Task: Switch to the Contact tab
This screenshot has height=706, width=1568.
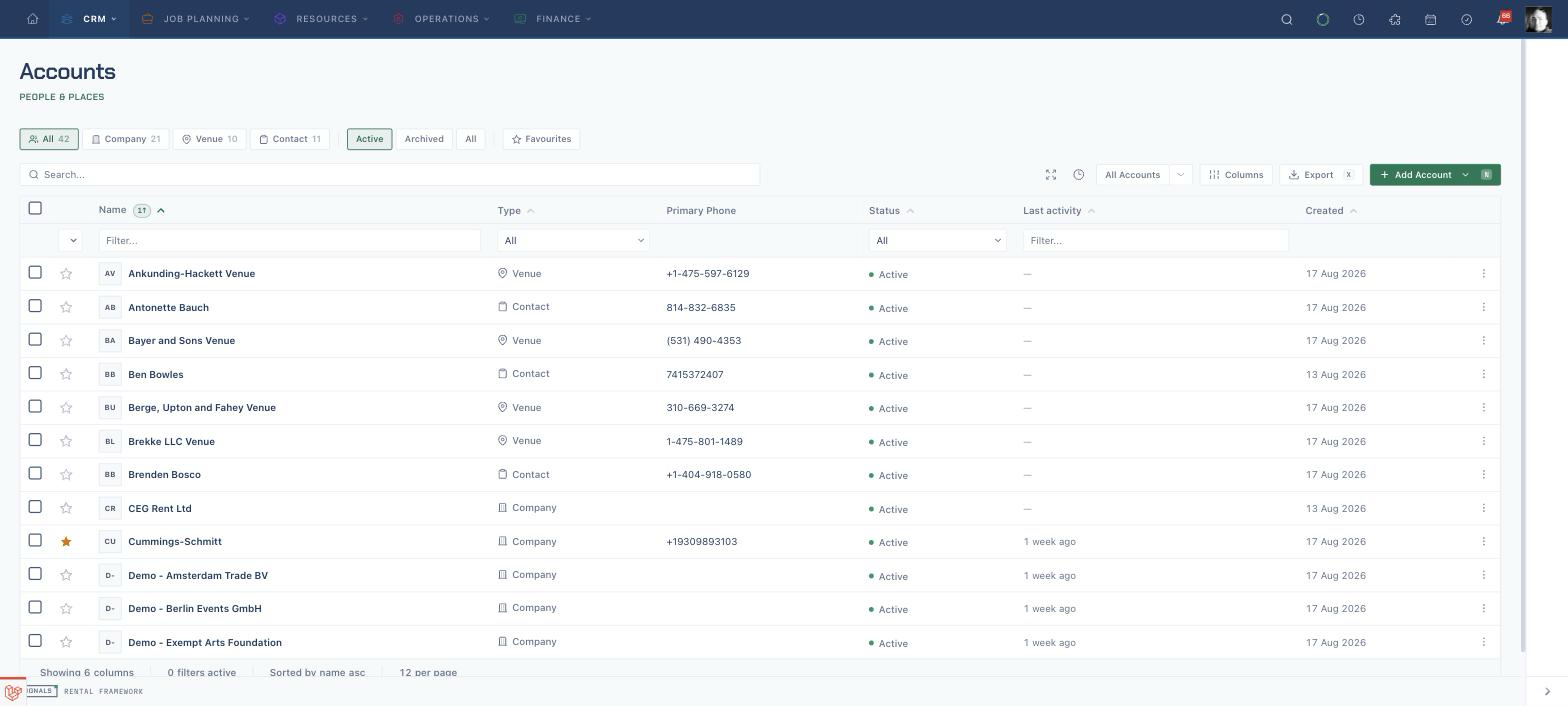Action: (290, 139)
